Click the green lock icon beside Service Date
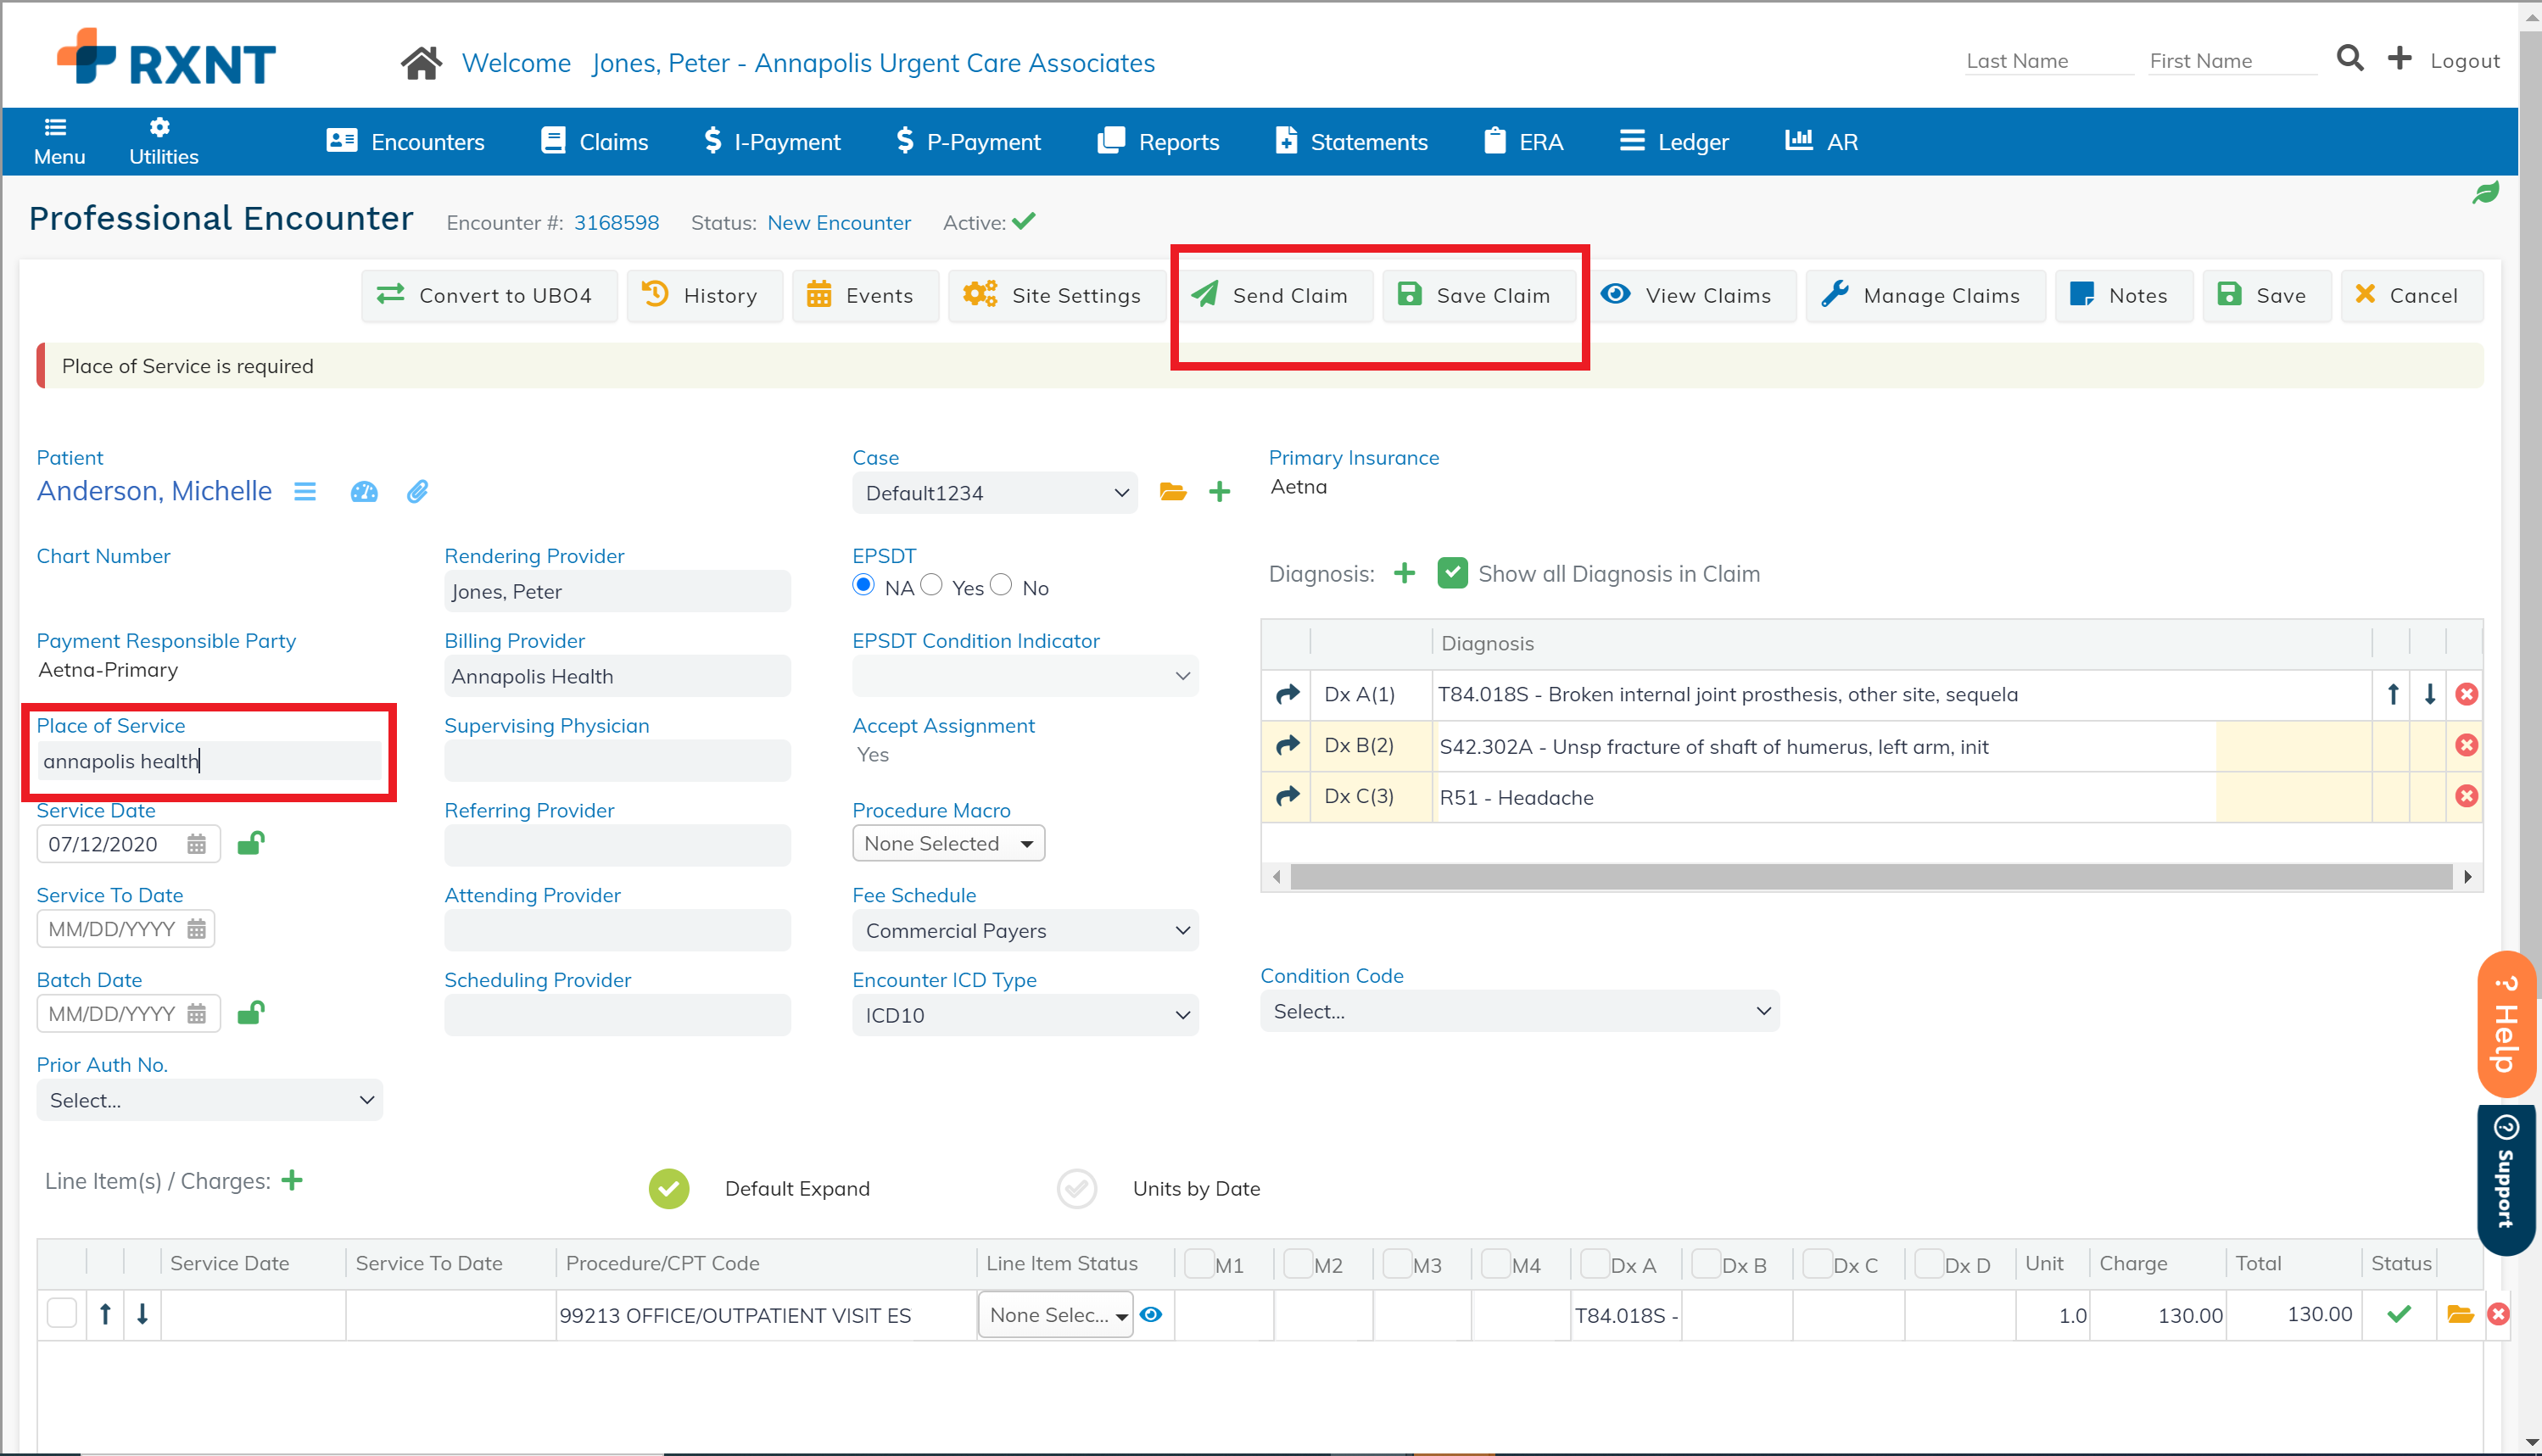Screen dimensions: 2542x1456 click(250, 843)
